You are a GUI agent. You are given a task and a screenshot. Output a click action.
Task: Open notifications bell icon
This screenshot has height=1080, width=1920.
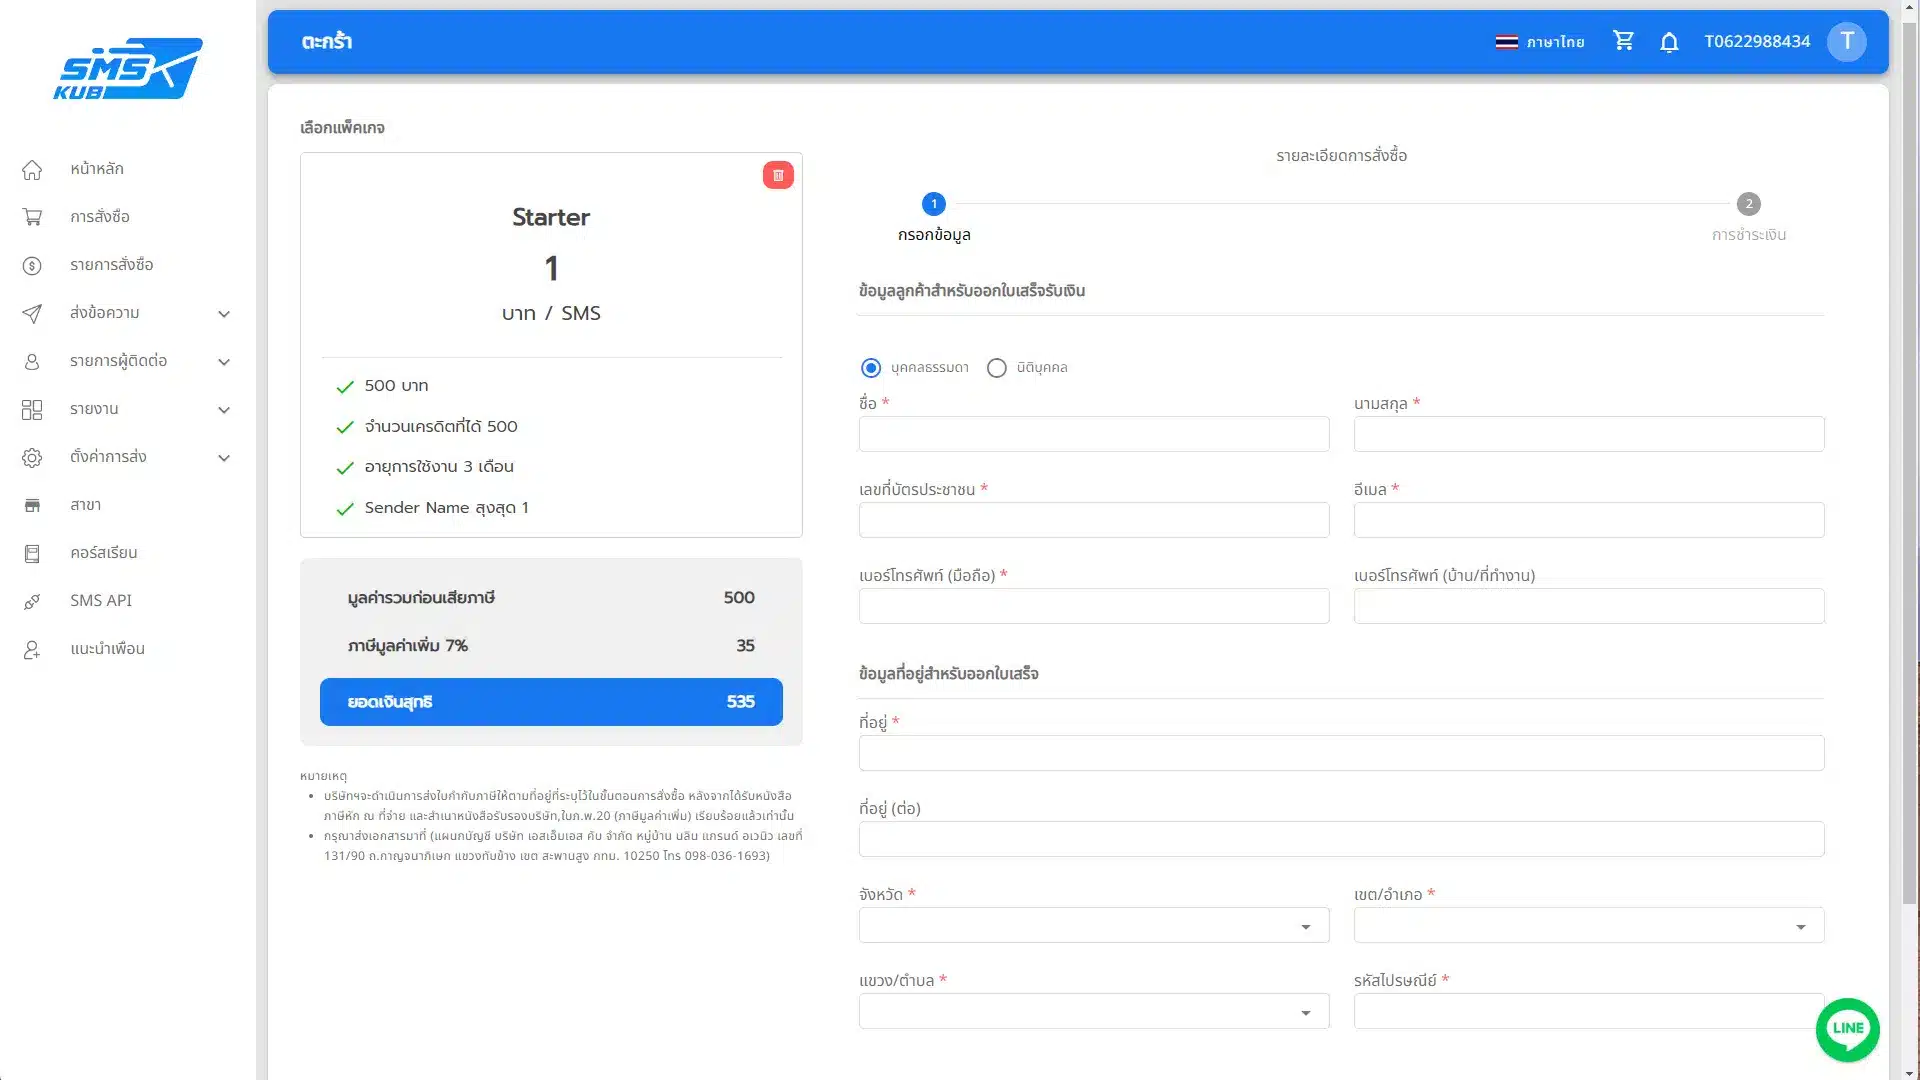pos(1669,42)
